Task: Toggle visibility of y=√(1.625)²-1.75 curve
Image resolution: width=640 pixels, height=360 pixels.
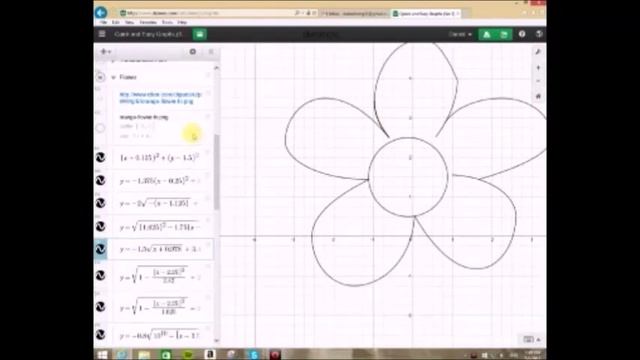Action: point(100,226)
